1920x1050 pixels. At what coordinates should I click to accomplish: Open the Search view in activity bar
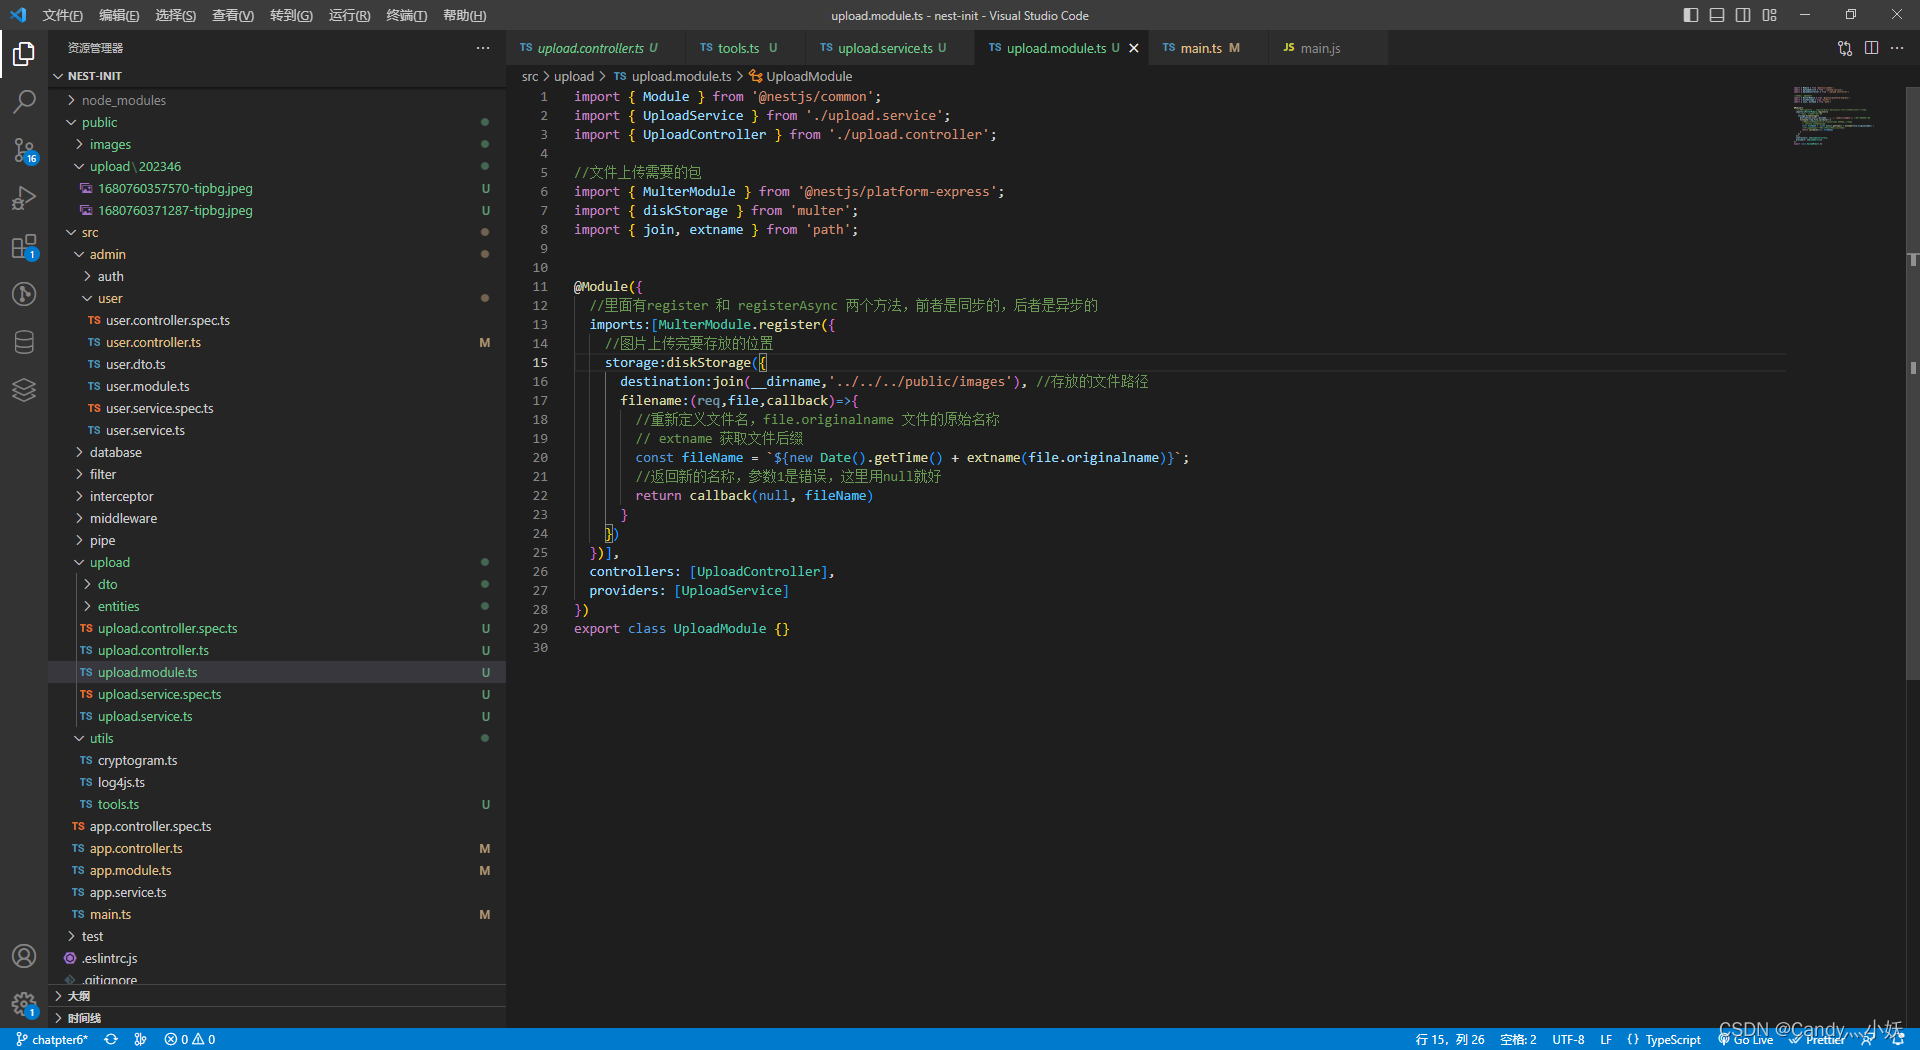point(24,101)
